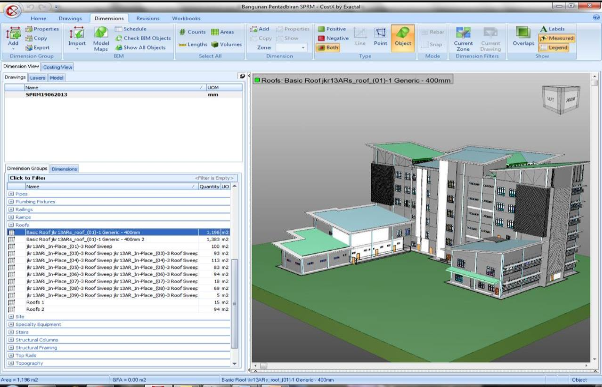Click the green roof legend swatch
The height and width of the screenshot is (387, 602).
coord(257,80)
